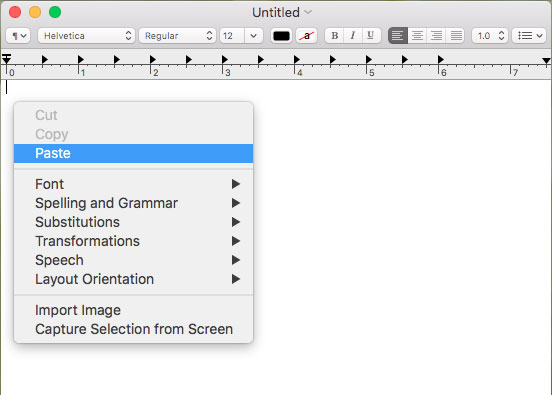Justify the text alignment

pyautogui.click(x=456, y=36)
